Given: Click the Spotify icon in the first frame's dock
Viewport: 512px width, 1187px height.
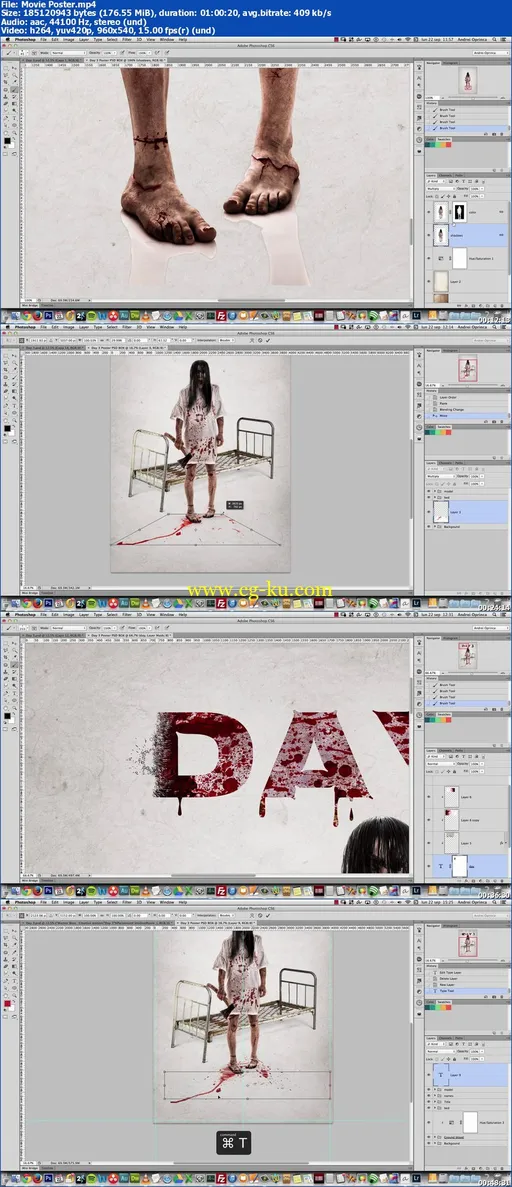Looking at the screenshot, I should coord(91,316).
